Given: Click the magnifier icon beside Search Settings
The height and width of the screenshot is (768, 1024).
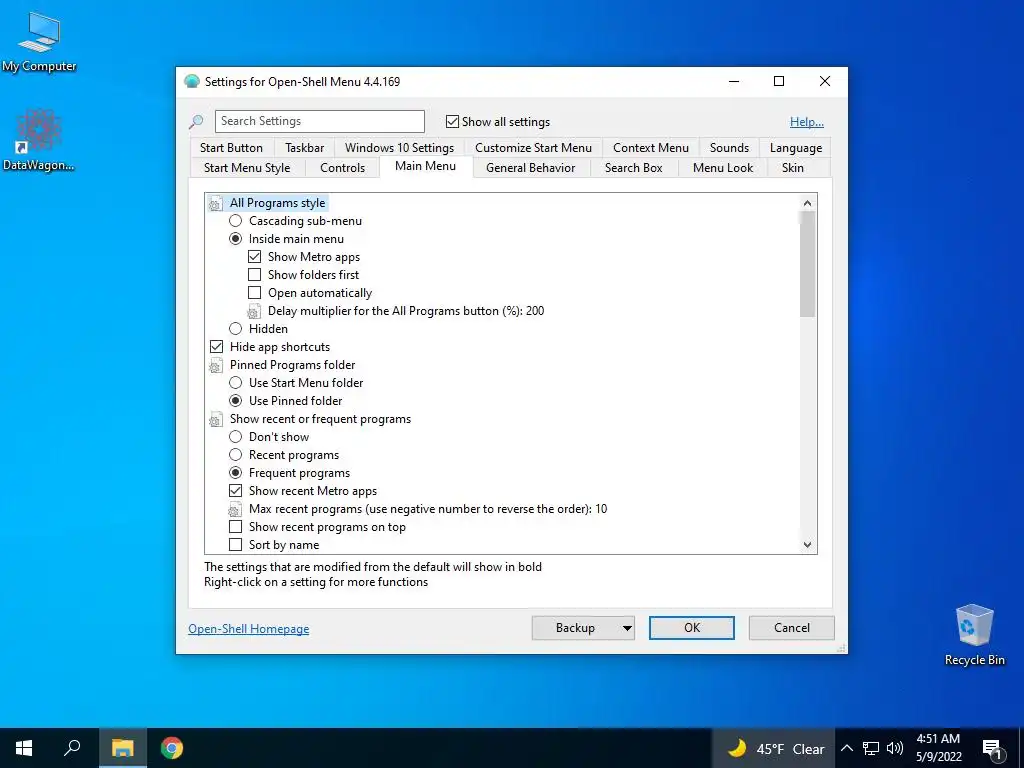Looking at the screenshot, I should (196, 121).
